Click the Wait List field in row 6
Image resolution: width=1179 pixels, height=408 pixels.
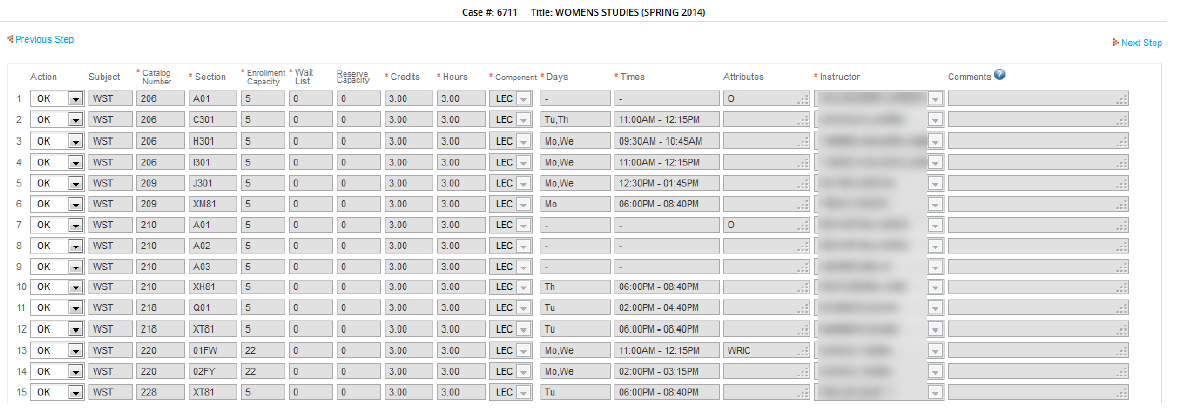tap(310, 204)
